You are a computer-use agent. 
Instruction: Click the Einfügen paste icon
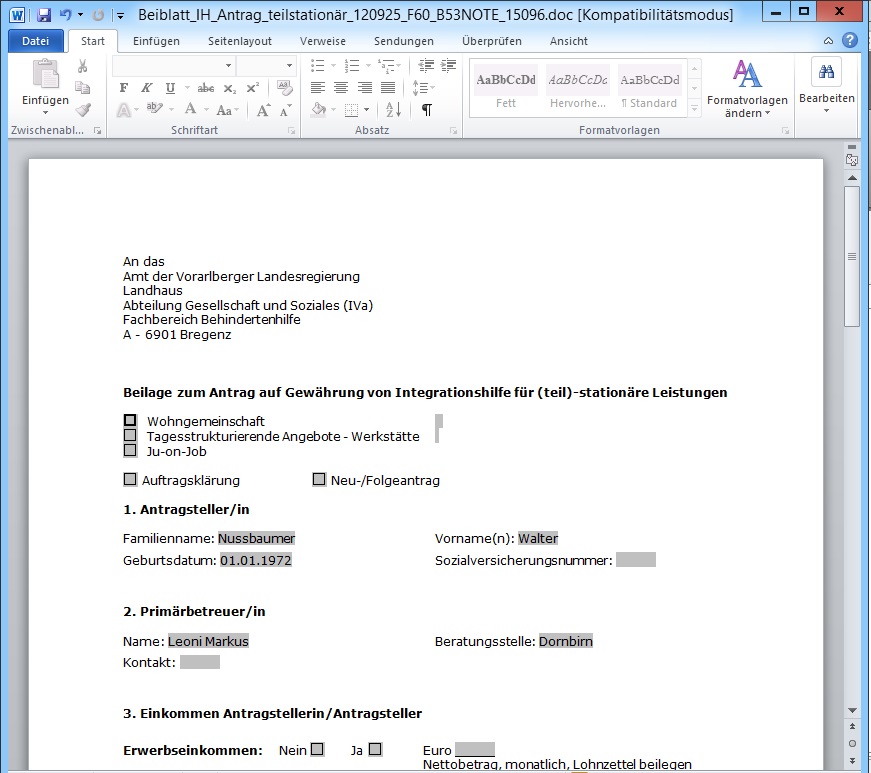(46, 74)
